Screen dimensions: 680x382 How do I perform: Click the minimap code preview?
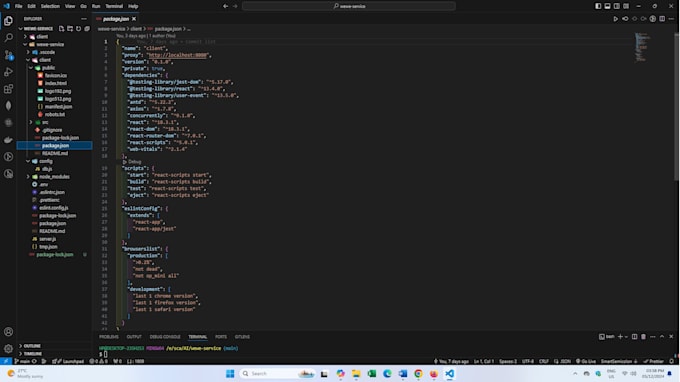pyautogui.click(x=642, y=47)
